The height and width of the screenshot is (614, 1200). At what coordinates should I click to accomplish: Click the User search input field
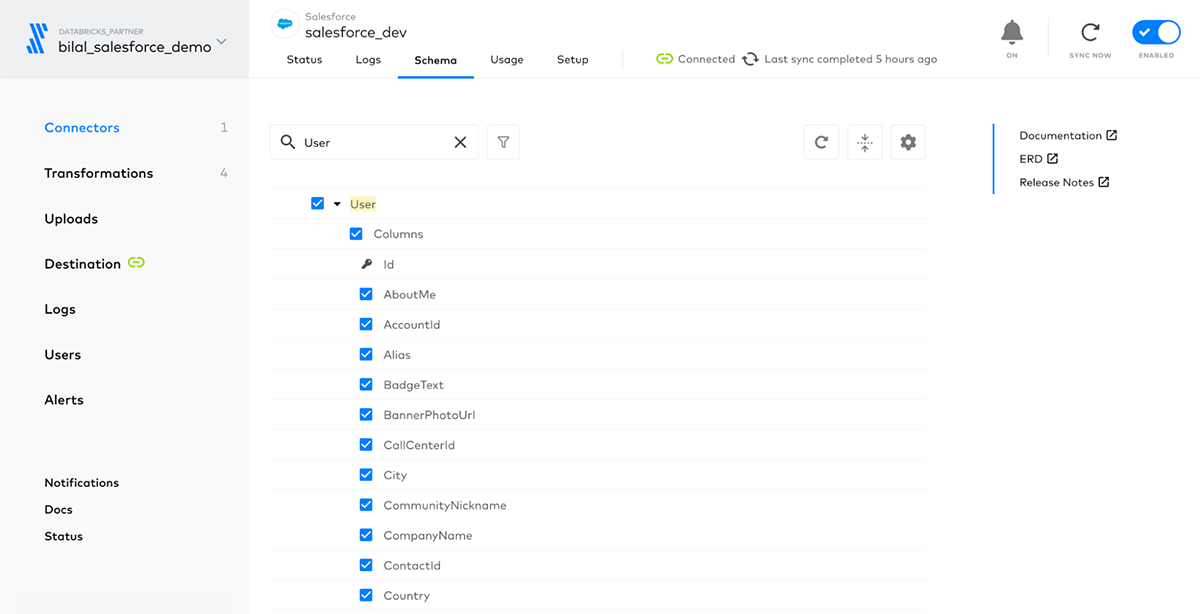370,143
